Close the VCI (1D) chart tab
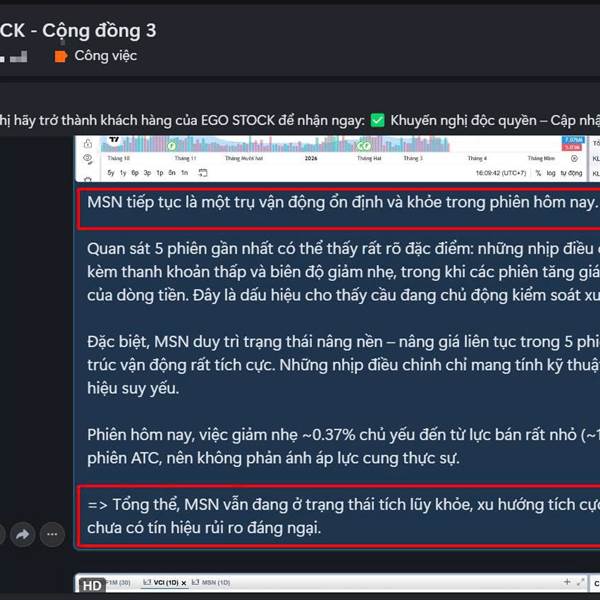The height and width of the screenshot is (600, 600). coord(184,583)
